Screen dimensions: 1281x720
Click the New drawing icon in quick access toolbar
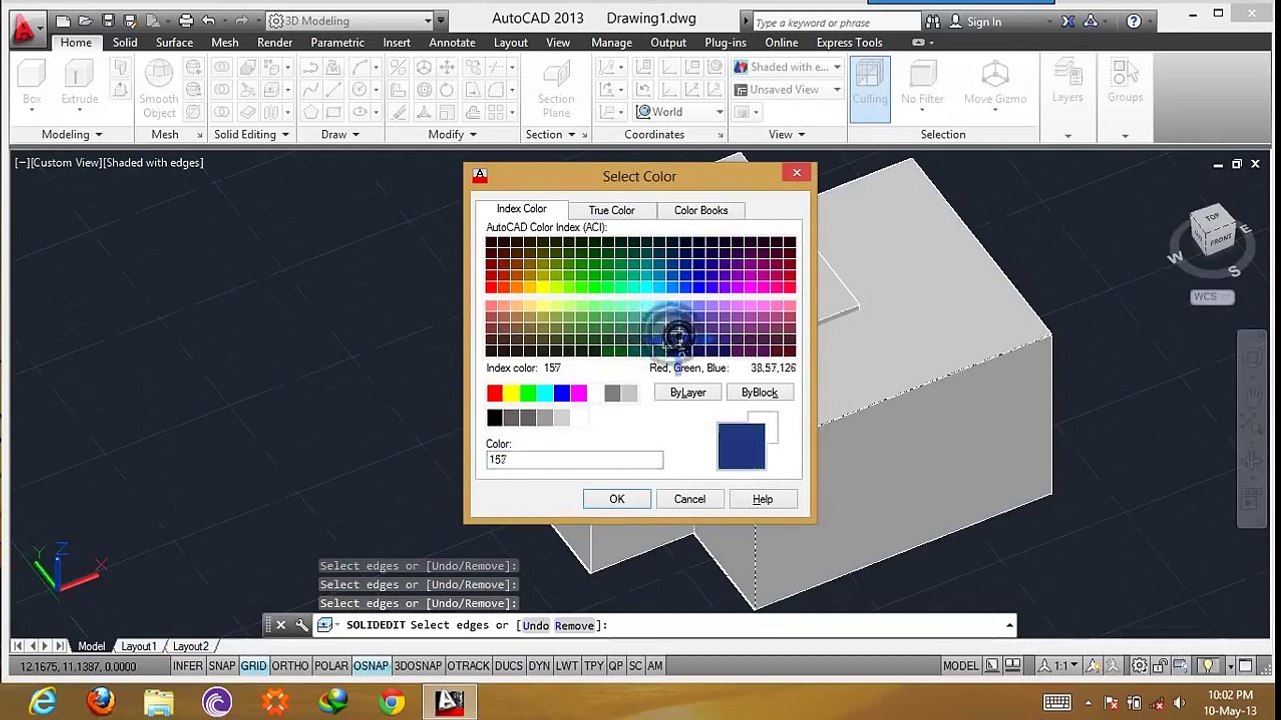click(63, 21)
